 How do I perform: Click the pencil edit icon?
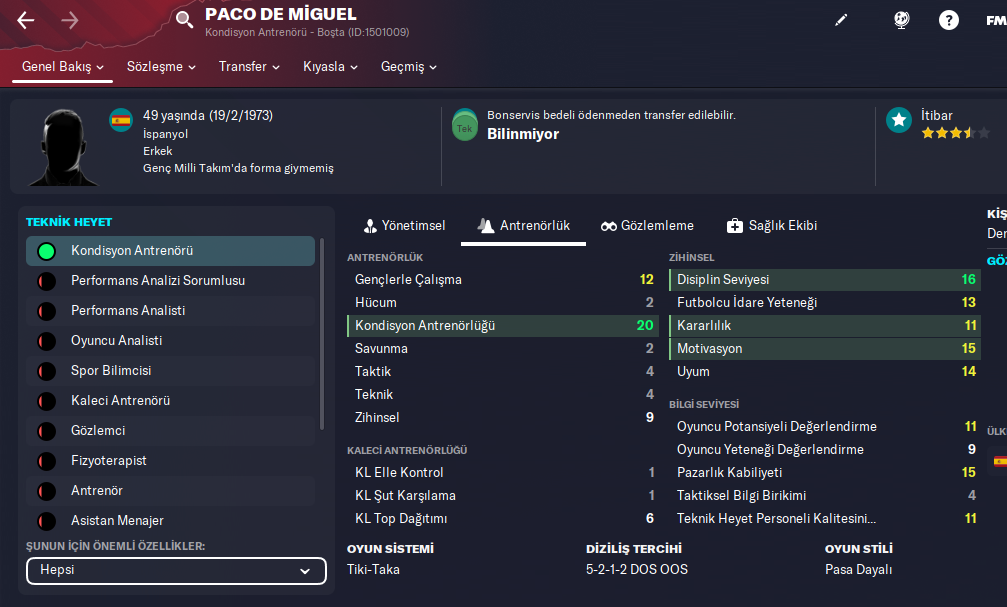click(841, 20)
